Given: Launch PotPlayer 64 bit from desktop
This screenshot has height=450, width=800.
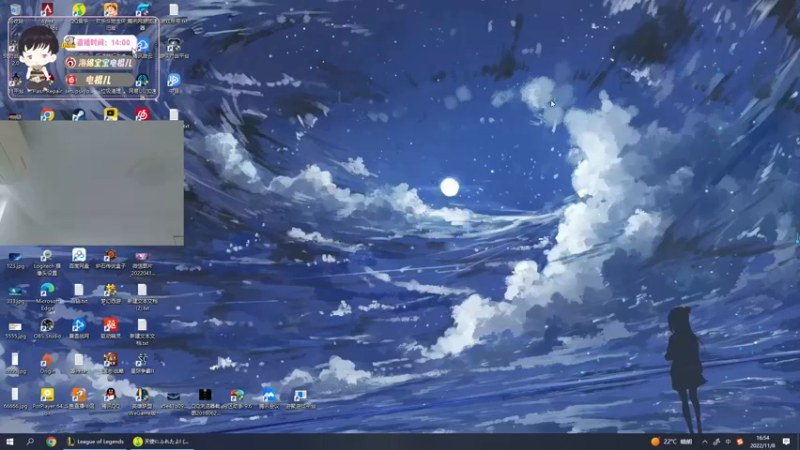Looking at the screenshot, I should tap(47, 401).
